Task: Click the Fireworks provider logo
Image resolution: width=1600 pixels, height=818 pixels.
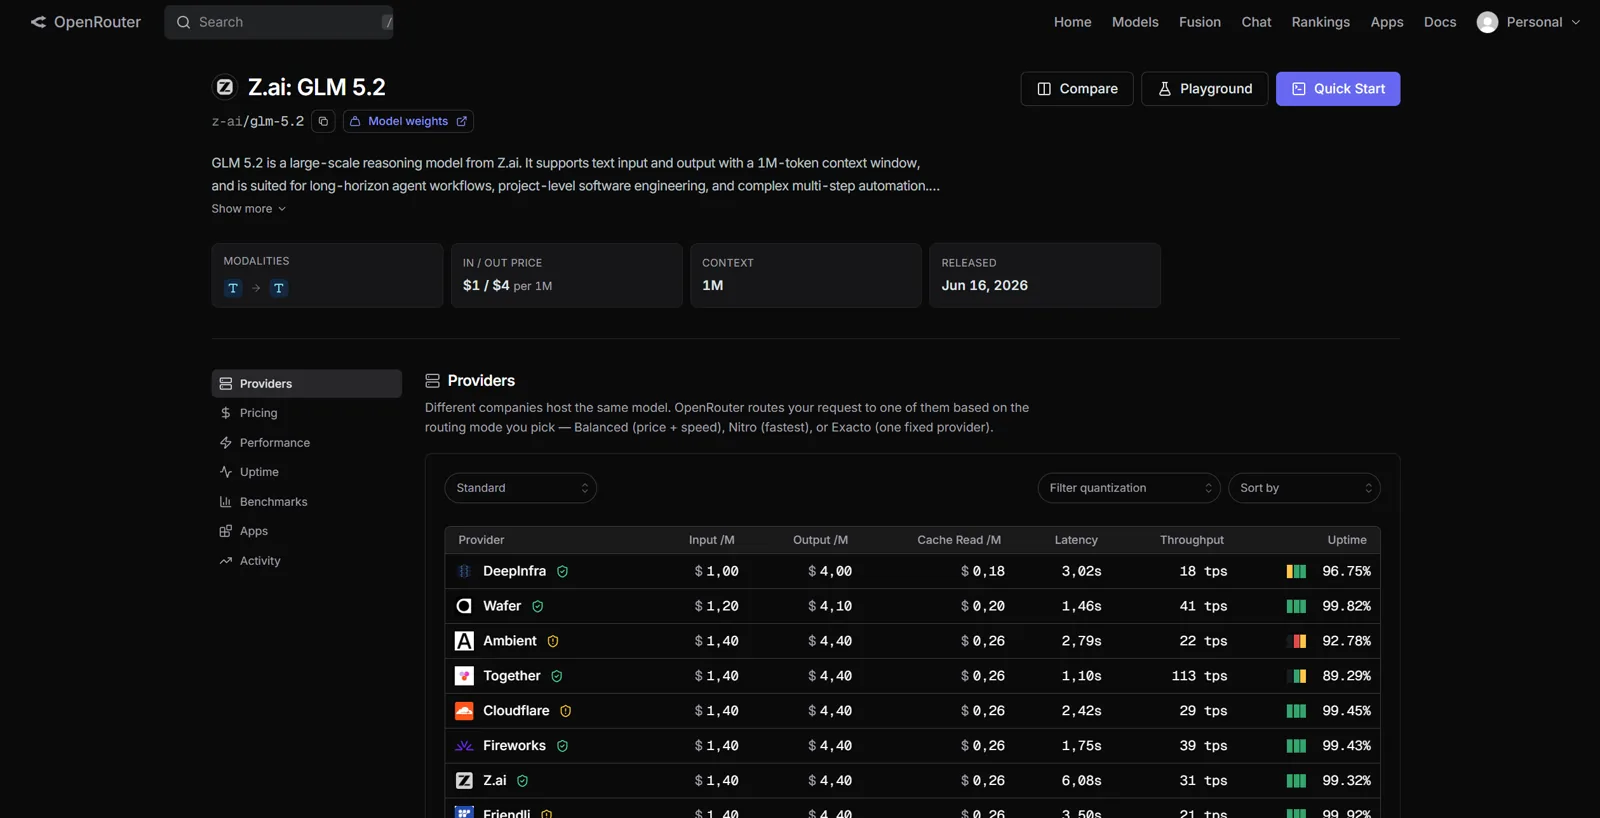Action: click(x=464, y=746)
